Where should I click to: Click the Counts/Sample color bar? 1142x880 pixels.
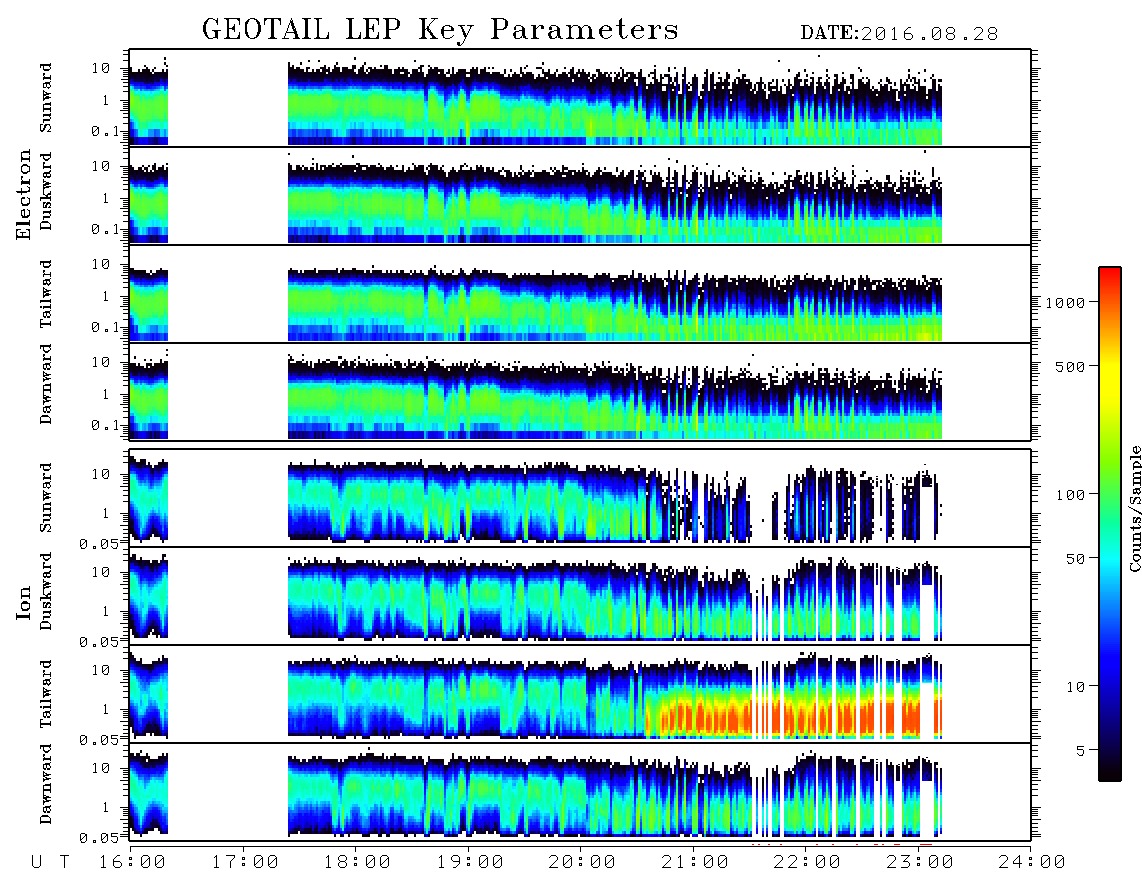click(1110, 524)
